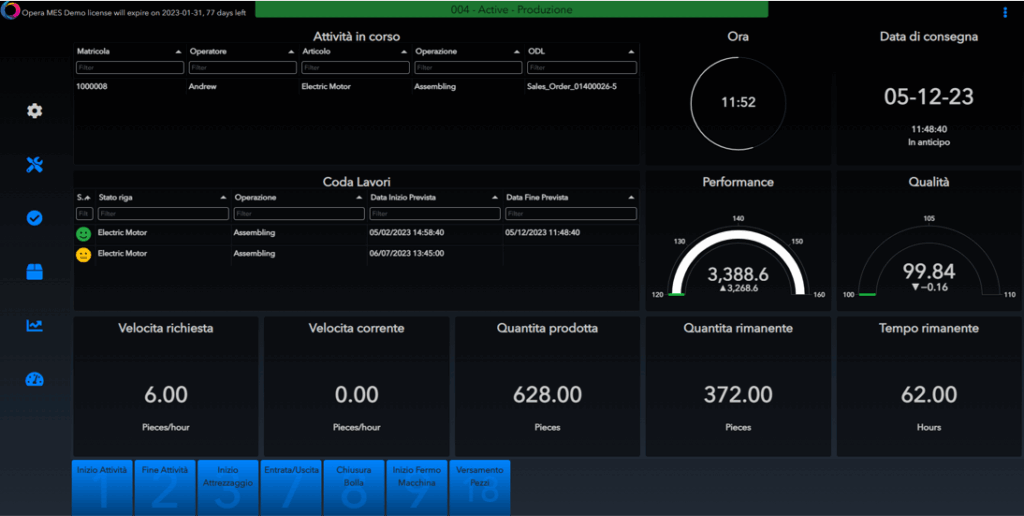1024x516 pixels.
Task: Sort Operatore column with its arrow
Action: 291,51
